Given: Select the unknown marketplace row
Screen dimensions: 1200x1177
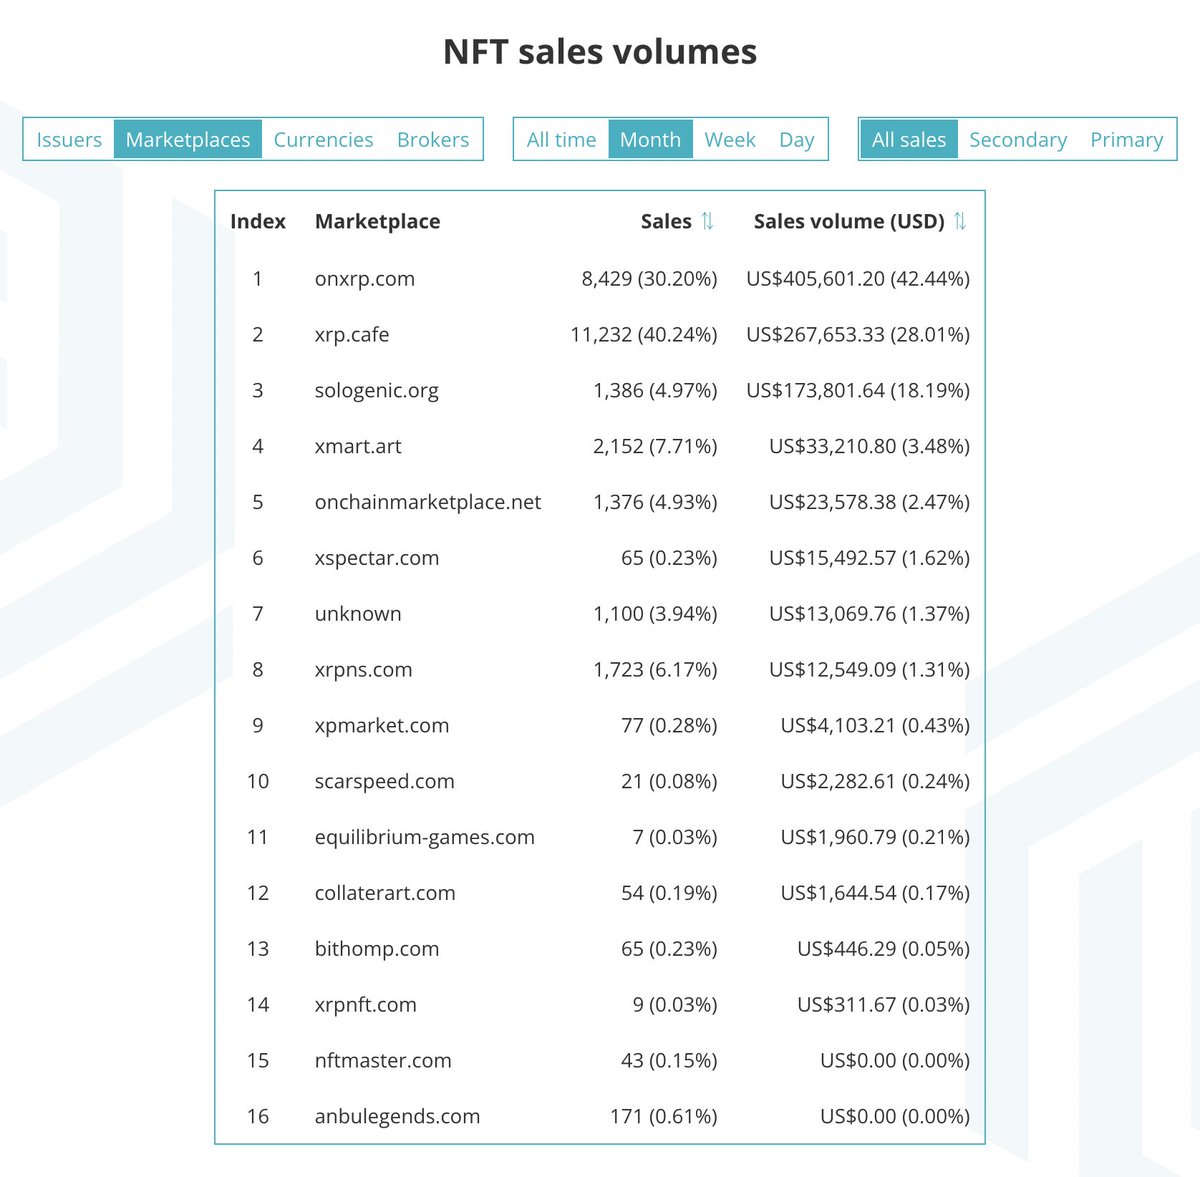Looking at the screenshot, I should (x=357, y=613).
